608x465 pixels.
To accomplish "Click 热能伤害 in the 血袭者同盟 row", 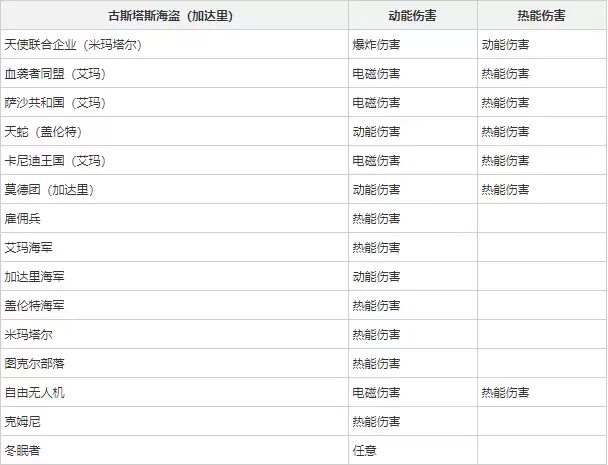I will click(505, 74).
